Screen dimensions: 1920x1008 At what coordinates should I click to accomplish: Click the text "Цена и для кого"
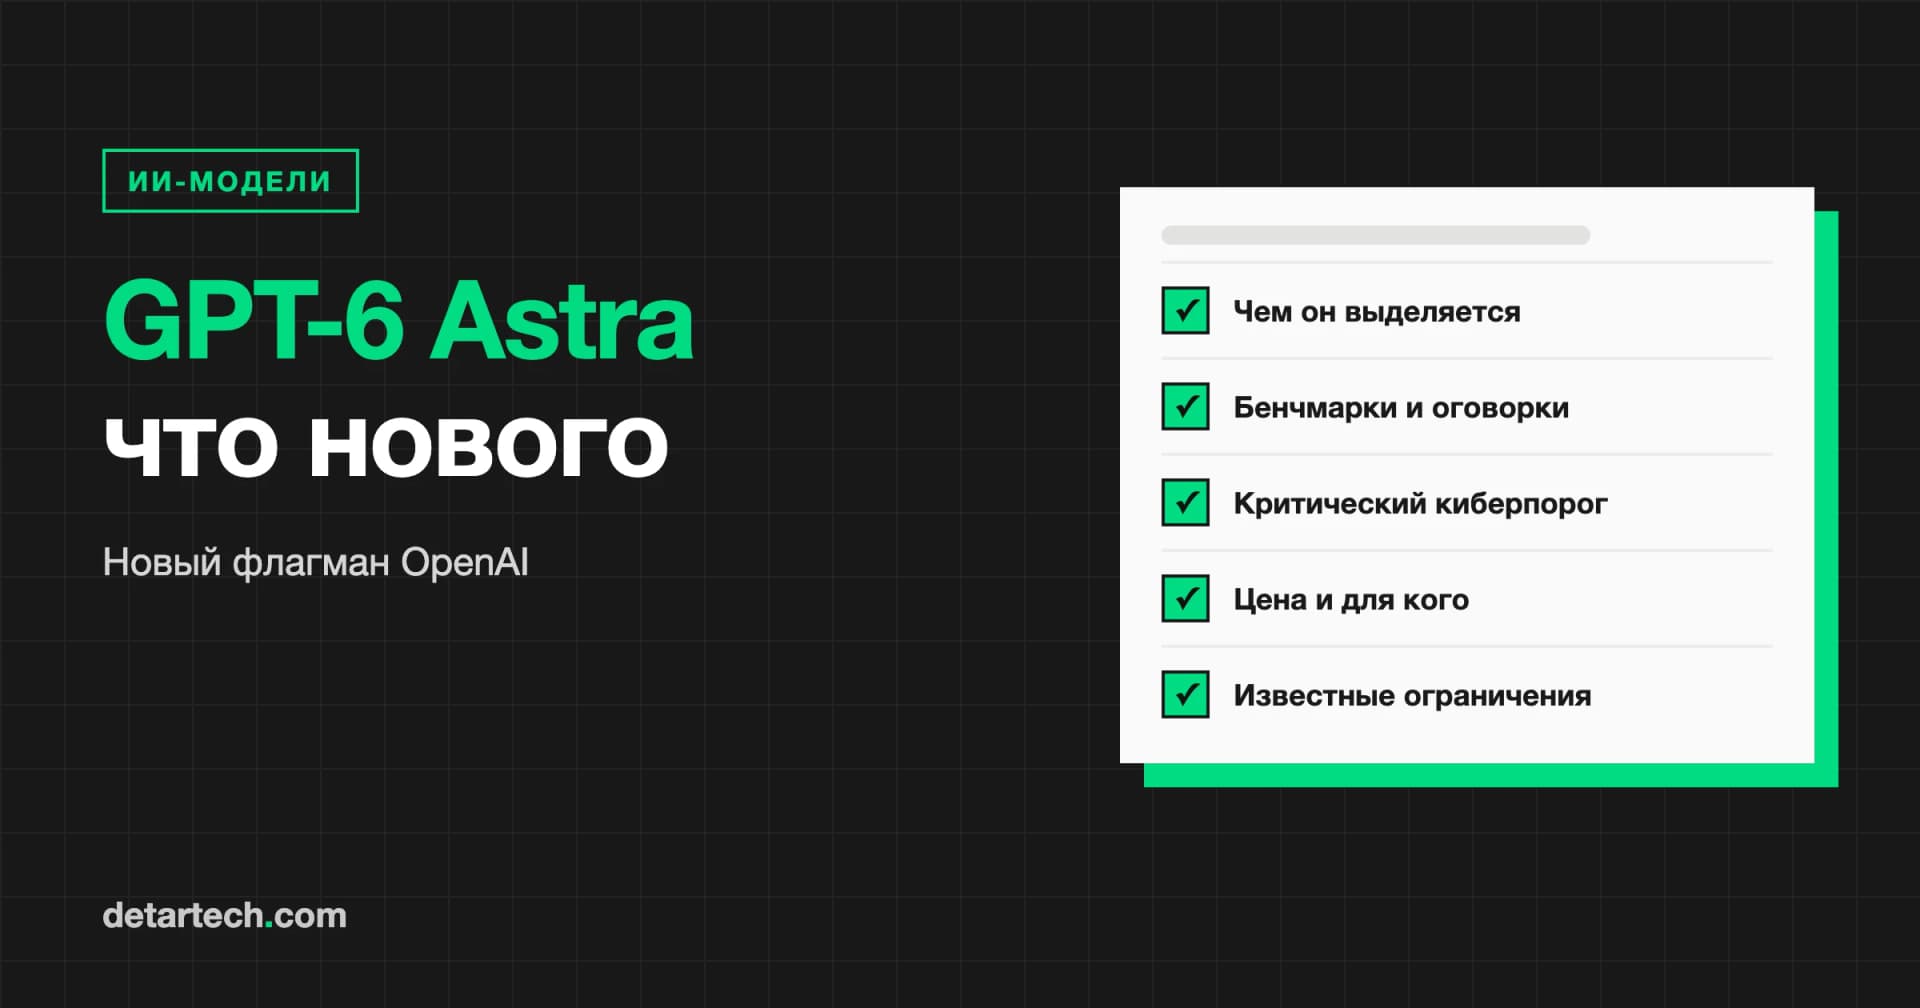coord(1351,600)
